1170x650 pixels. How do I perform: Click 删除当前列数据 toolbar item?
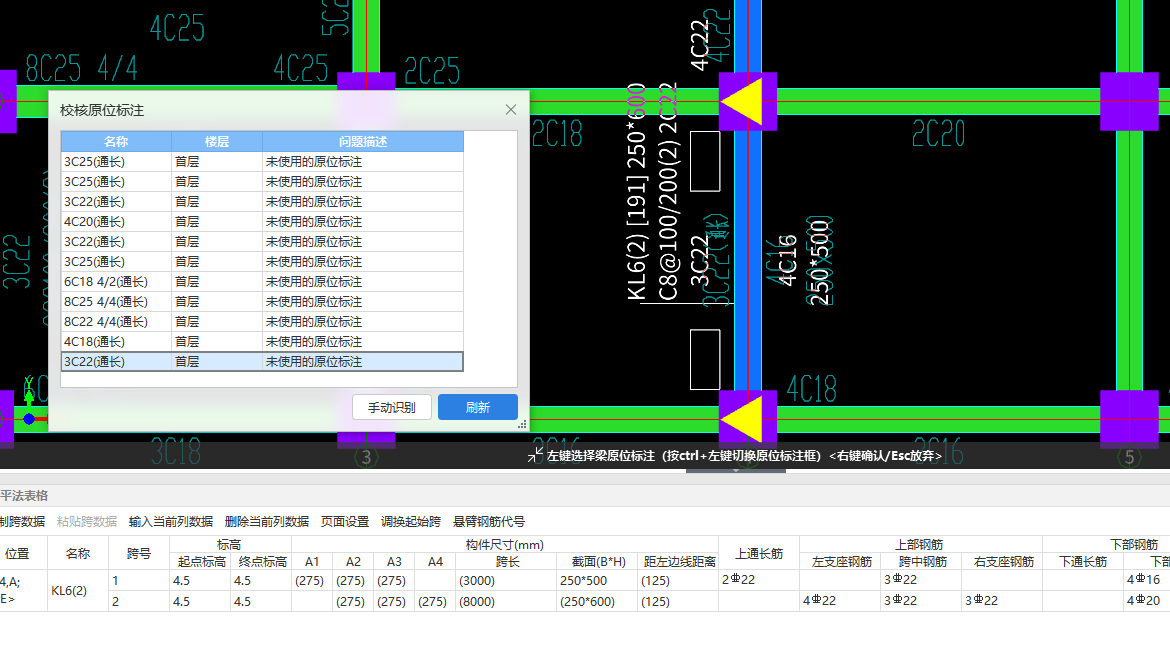pos(266,522)
